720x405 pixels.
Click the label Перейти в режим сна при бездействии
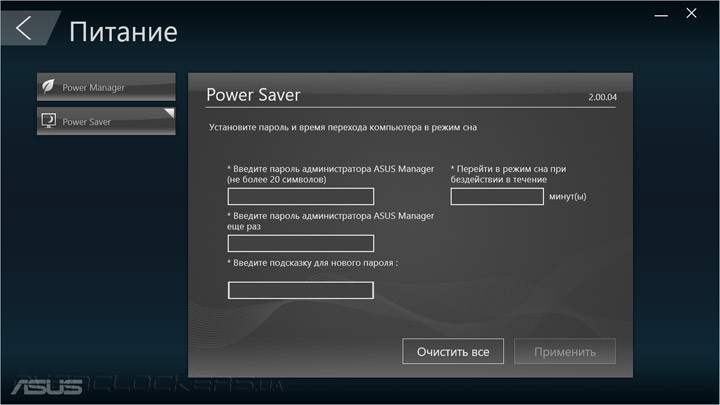pyautogui.click(x=508, y=174)
